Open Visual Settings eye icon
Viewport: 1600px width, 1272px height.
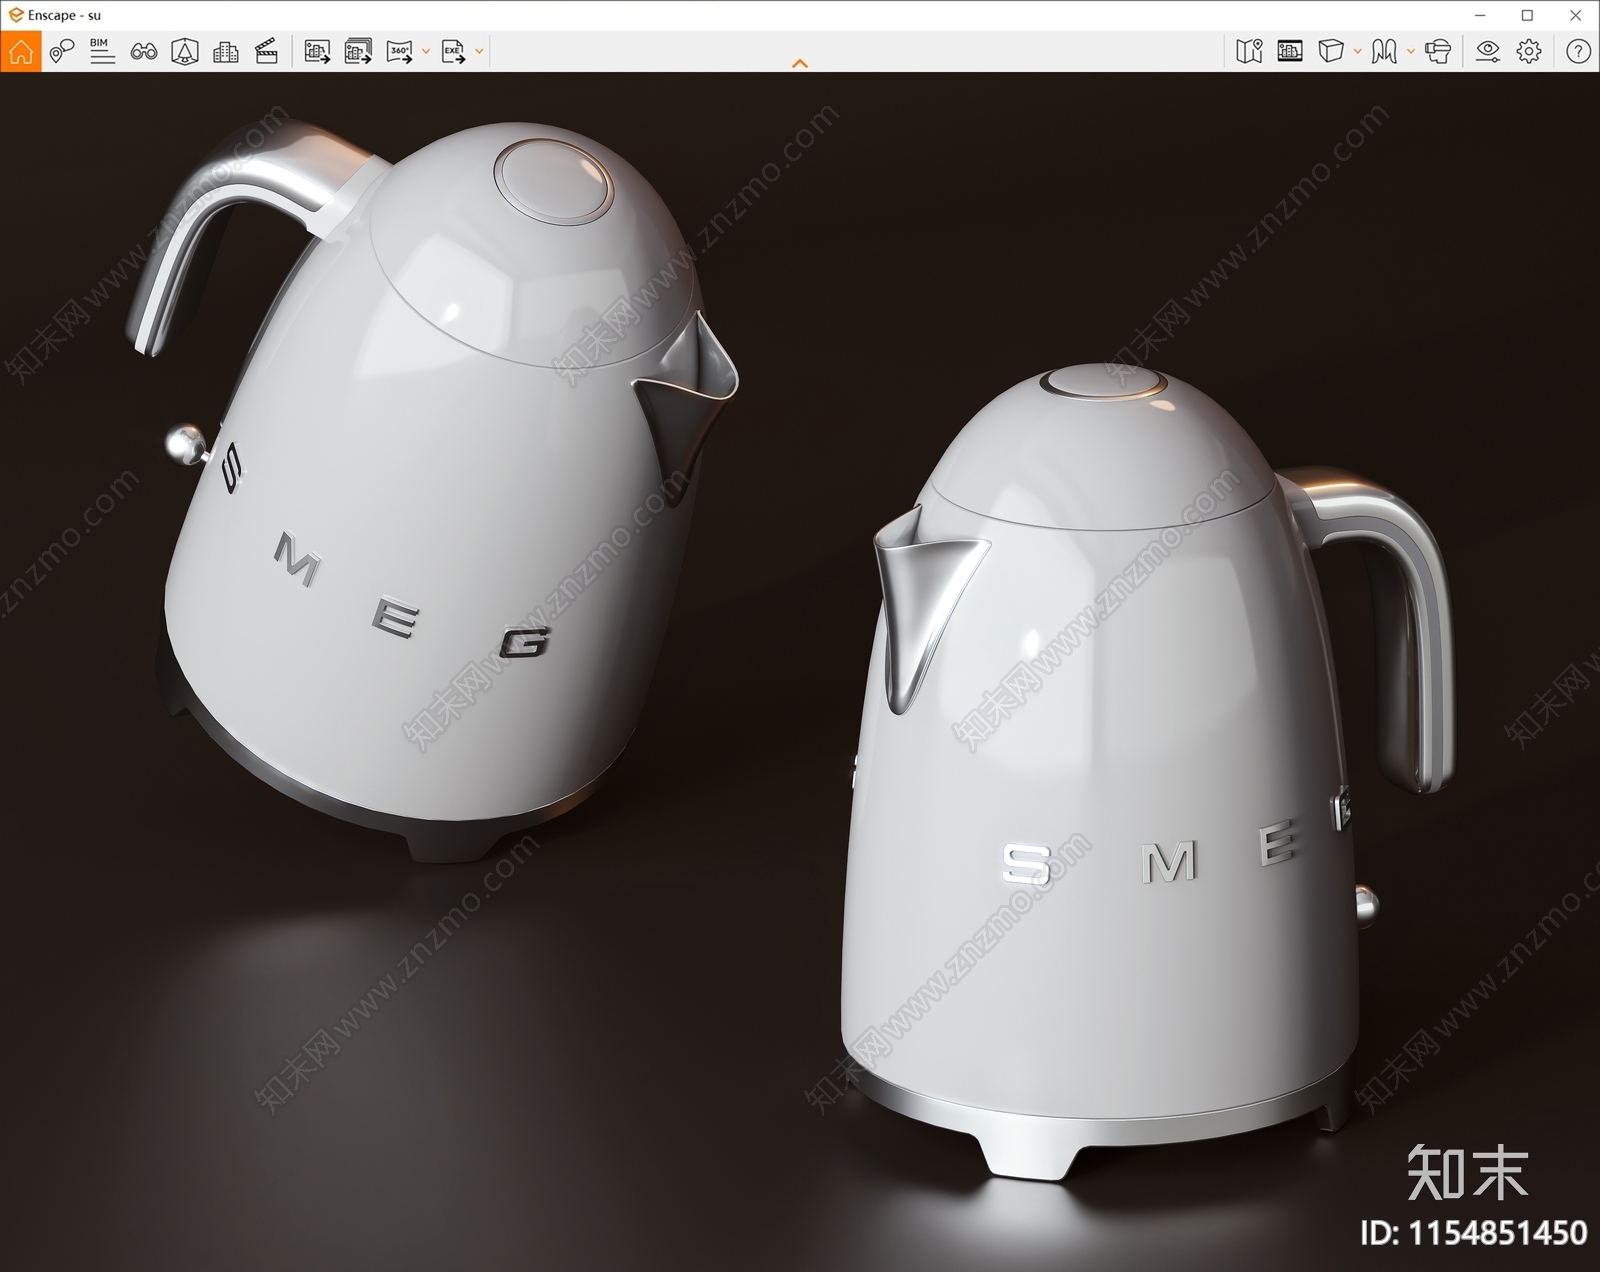[x=1488, y=51]
